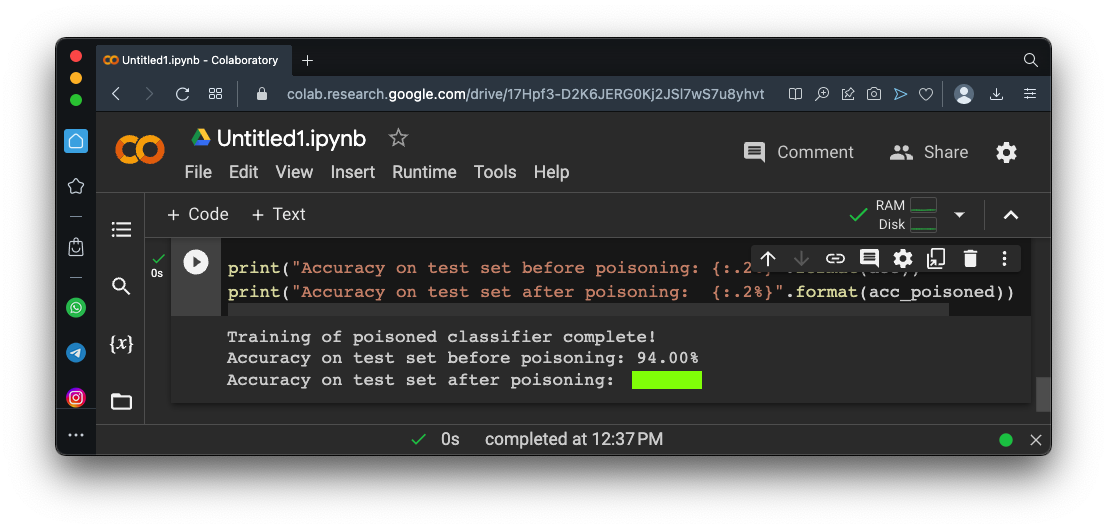Image resolution: width=1107 pixels, height=529 pixels.
Task: Open the Runtime menu
Action: pyautogui.click(x=424, y=172)
